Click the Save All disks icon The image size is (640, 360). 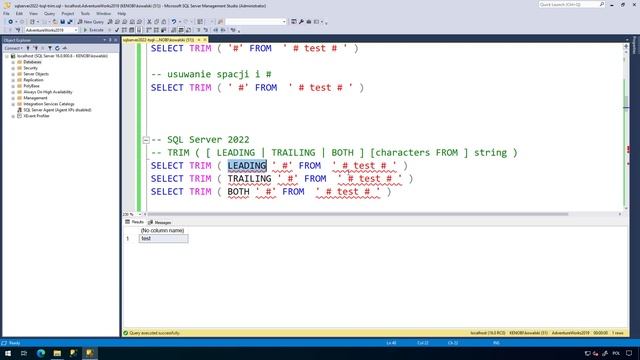(70, 22)
